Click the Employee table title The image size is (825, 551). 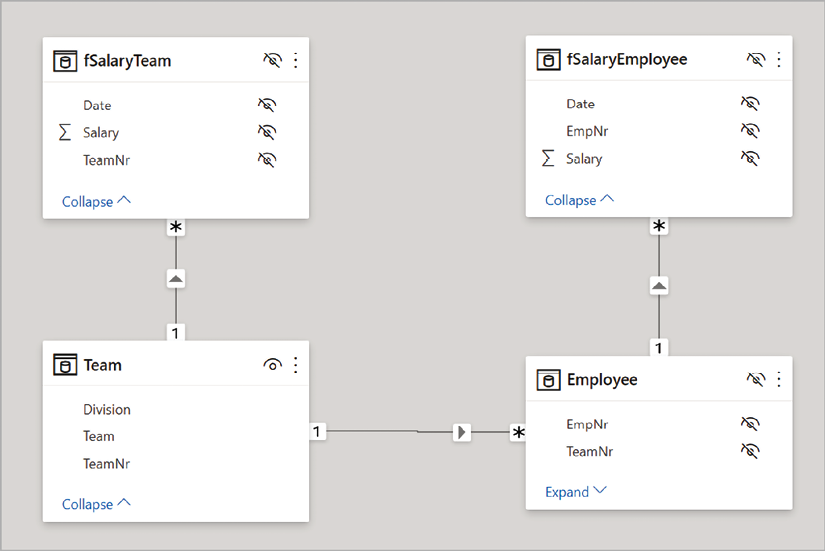[602, 380]
